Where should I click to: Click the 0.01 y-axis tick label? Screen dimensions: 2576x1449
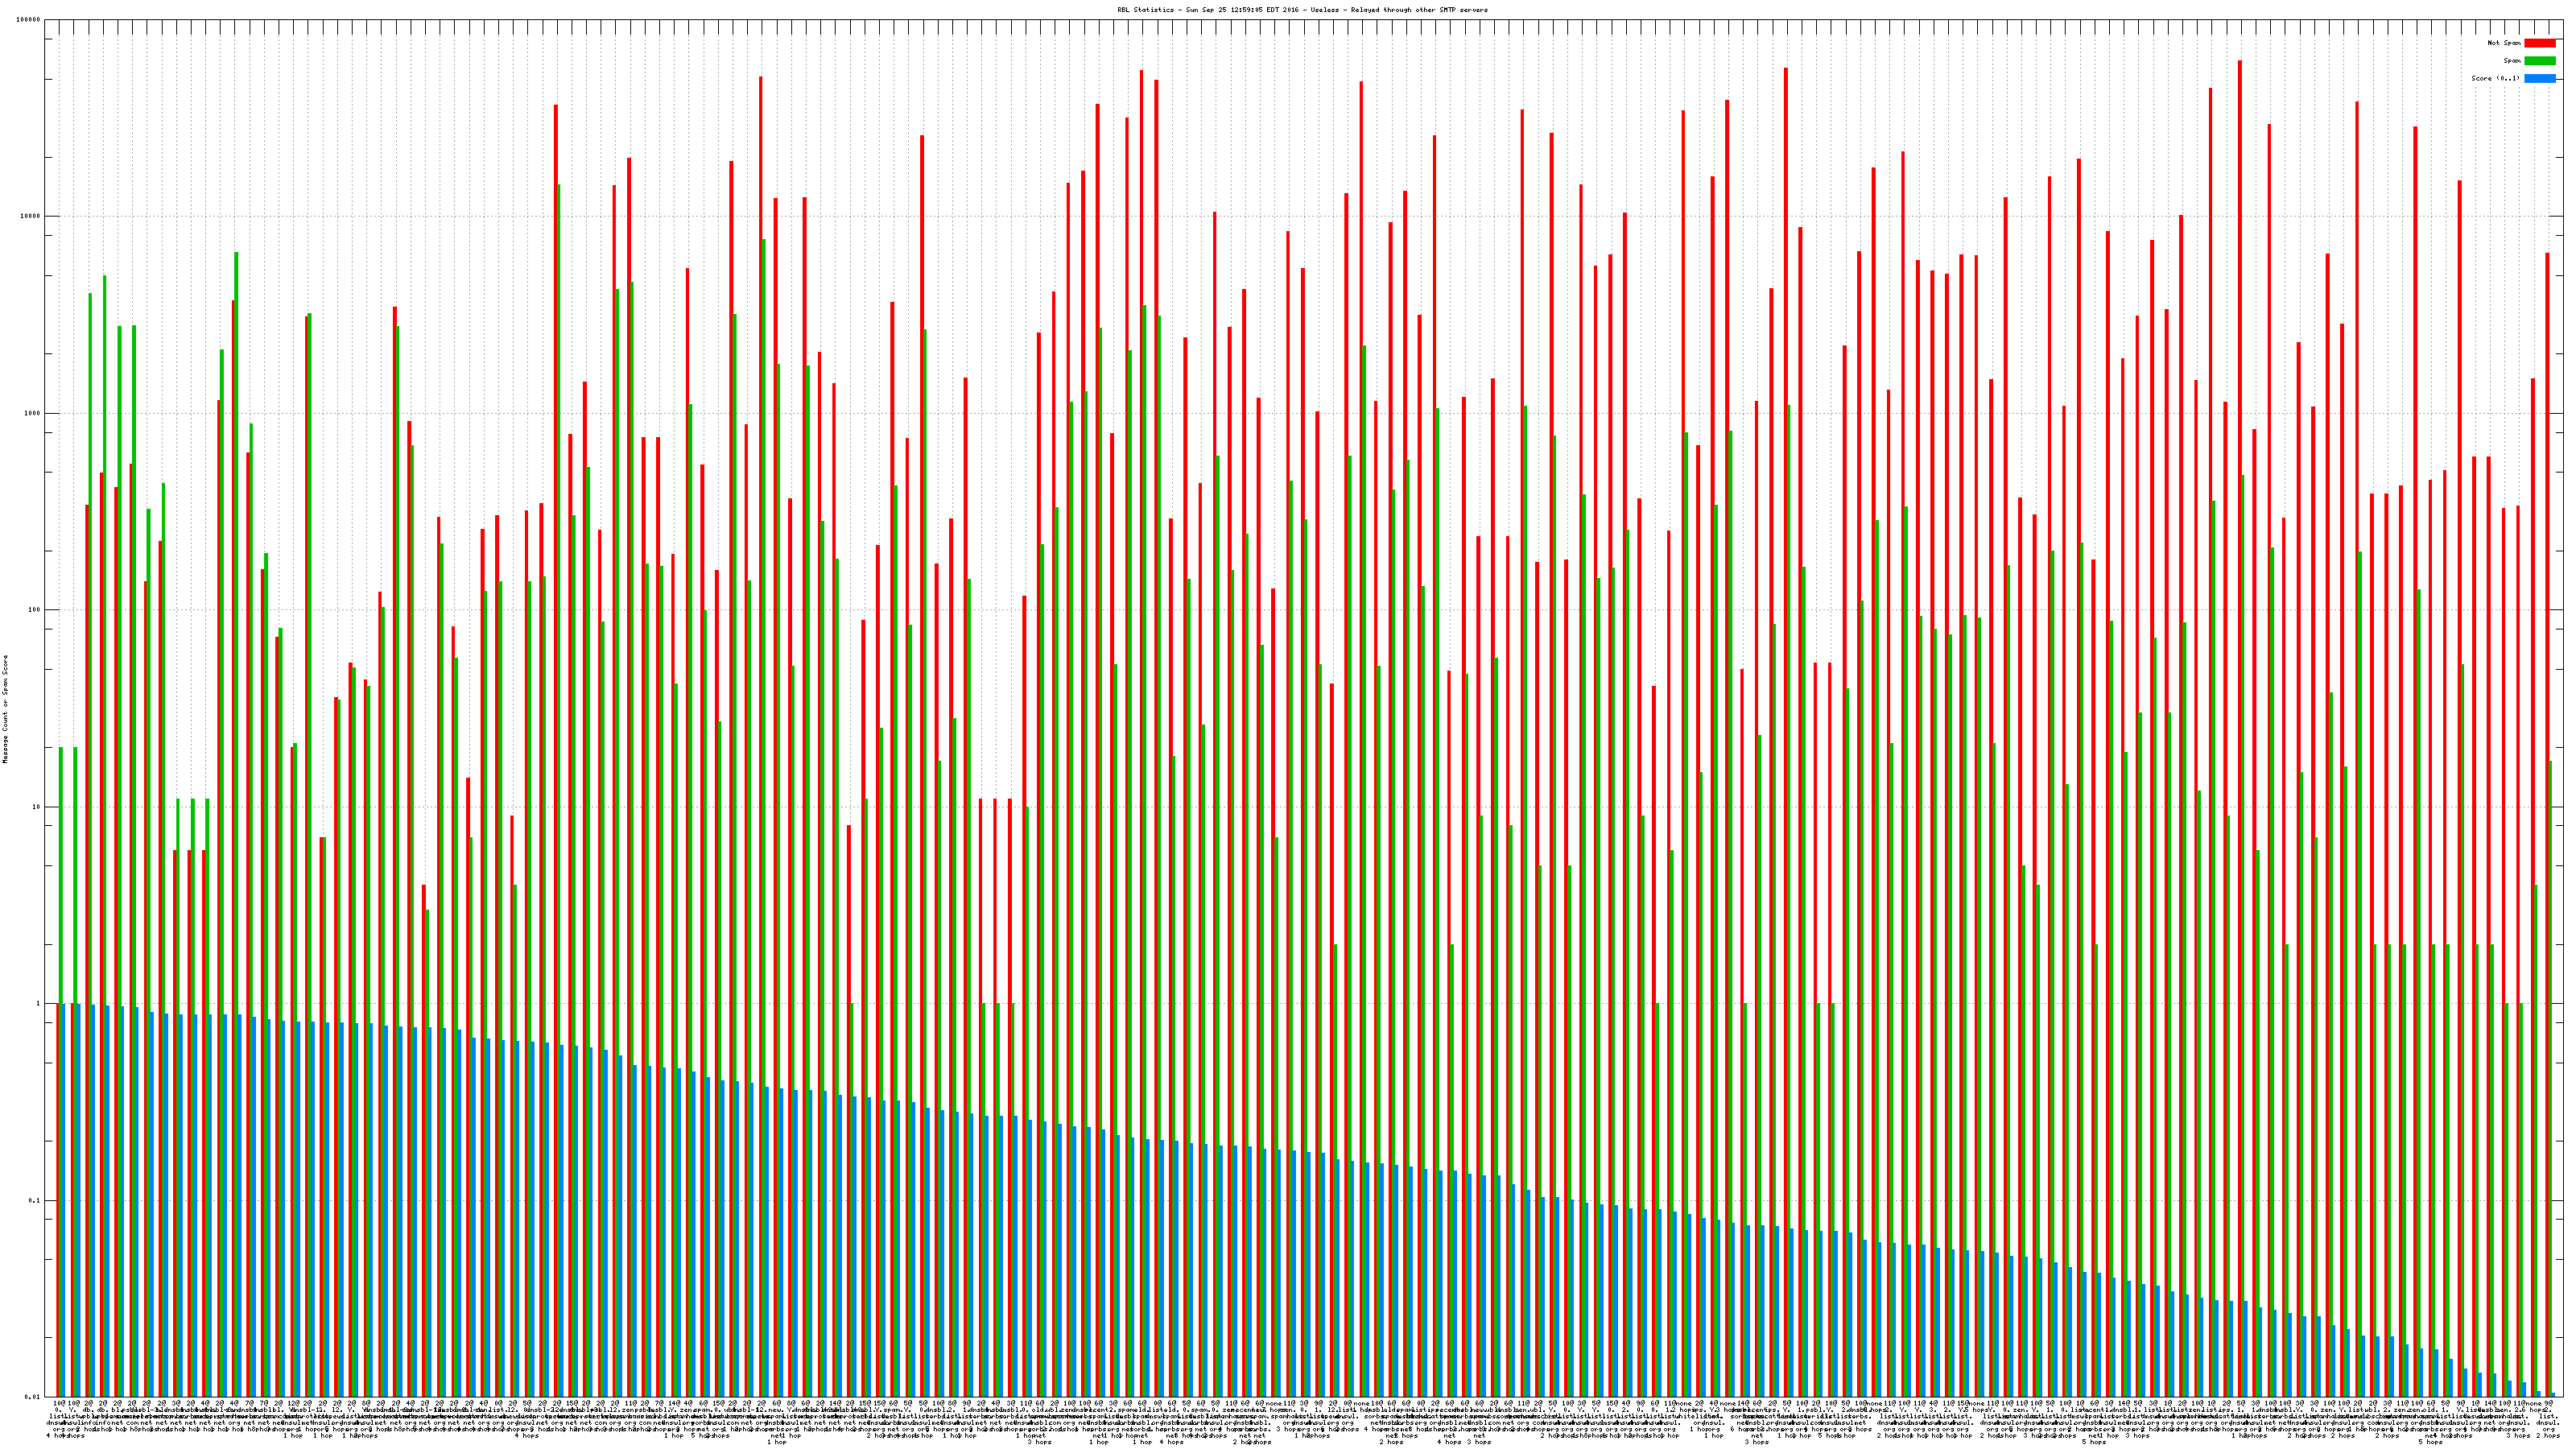[33, 1397]
